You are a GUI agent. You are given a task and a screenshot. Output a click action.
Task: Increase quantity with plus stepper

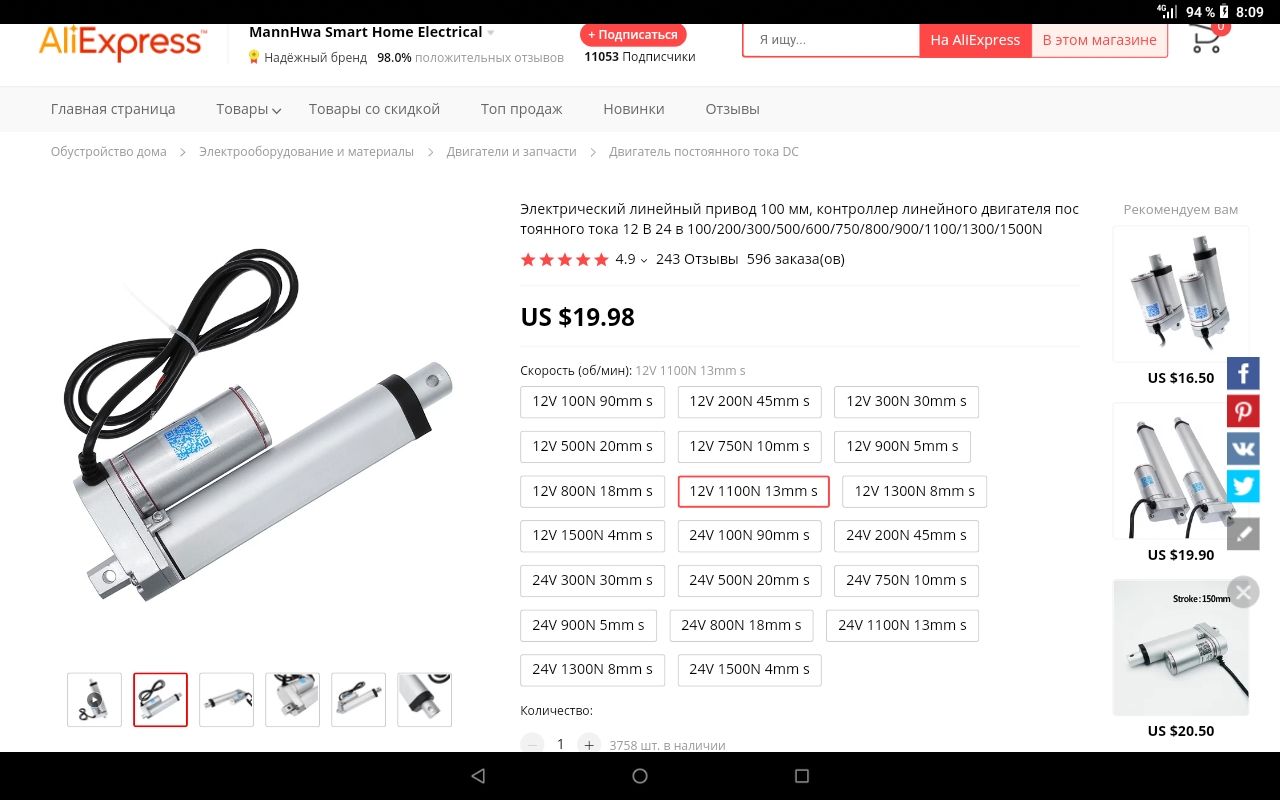pyautogui.click(x=589, y=744)
